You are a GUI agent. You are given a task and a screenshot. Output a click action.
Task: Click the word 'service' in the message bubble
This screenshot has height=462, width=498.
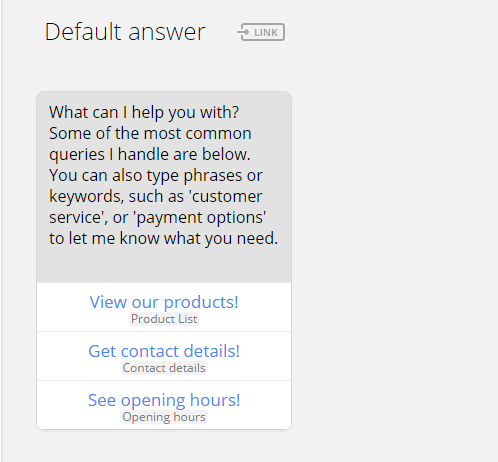[x=75, y=218]
